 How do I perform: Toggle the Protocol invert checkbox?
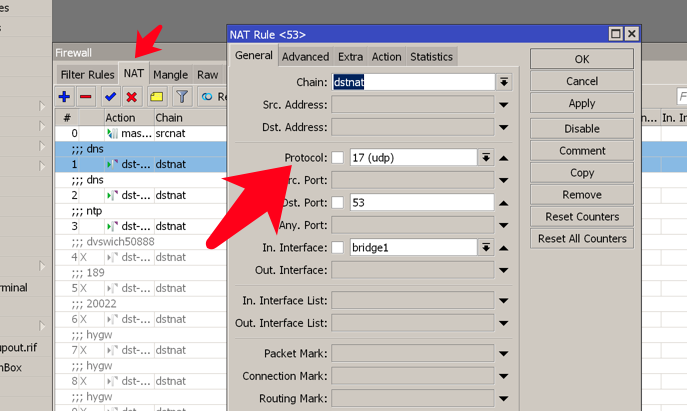[x=337, y=157]
